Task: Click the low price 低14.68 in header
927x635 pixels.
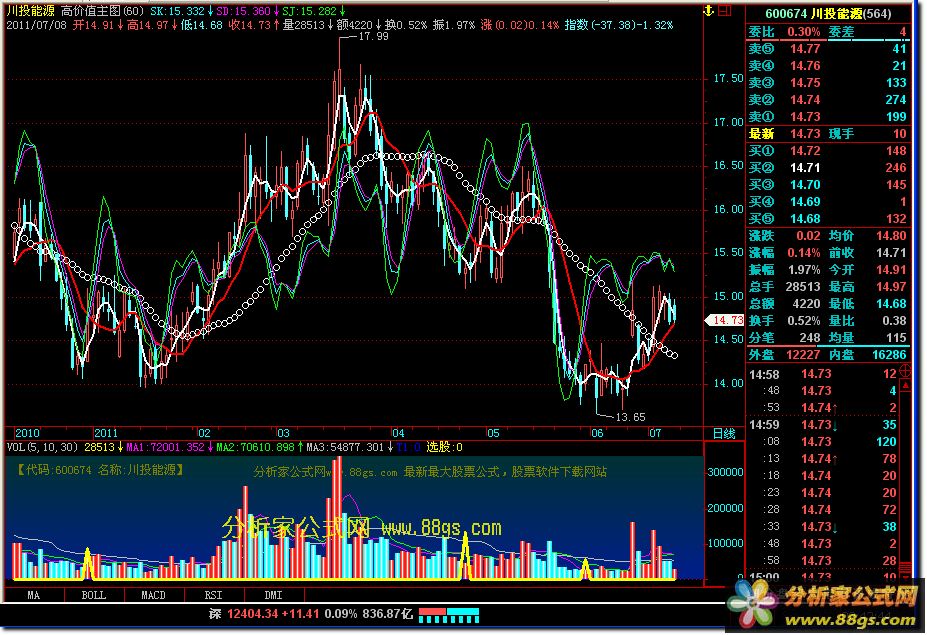Action: (x=202, y=25)
